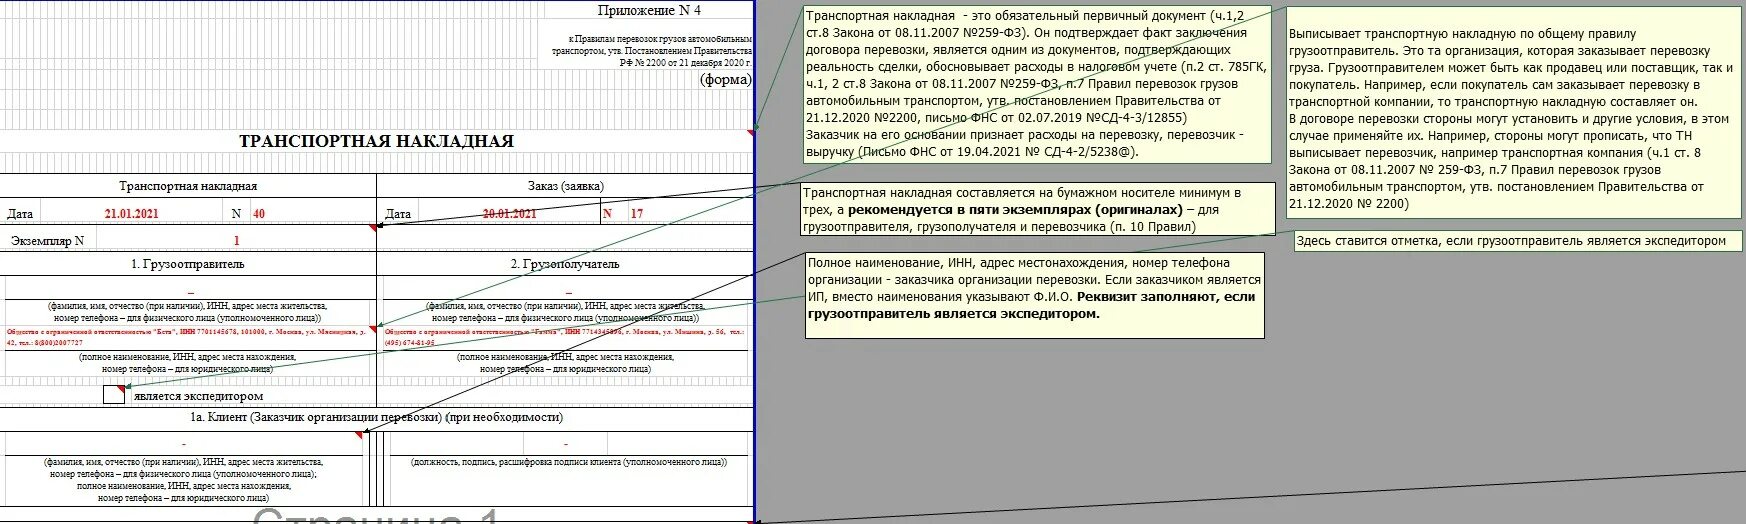This screenshot has height=524, width=1746.
Task: Click the comment marker of the expeditor checkbox
Action: [122, 388]
